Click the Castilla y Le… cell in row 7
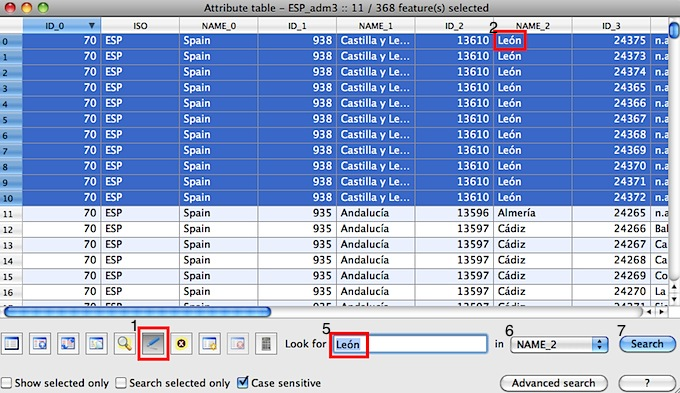This screenshot has width=680, height=393. tap(376, 151)
